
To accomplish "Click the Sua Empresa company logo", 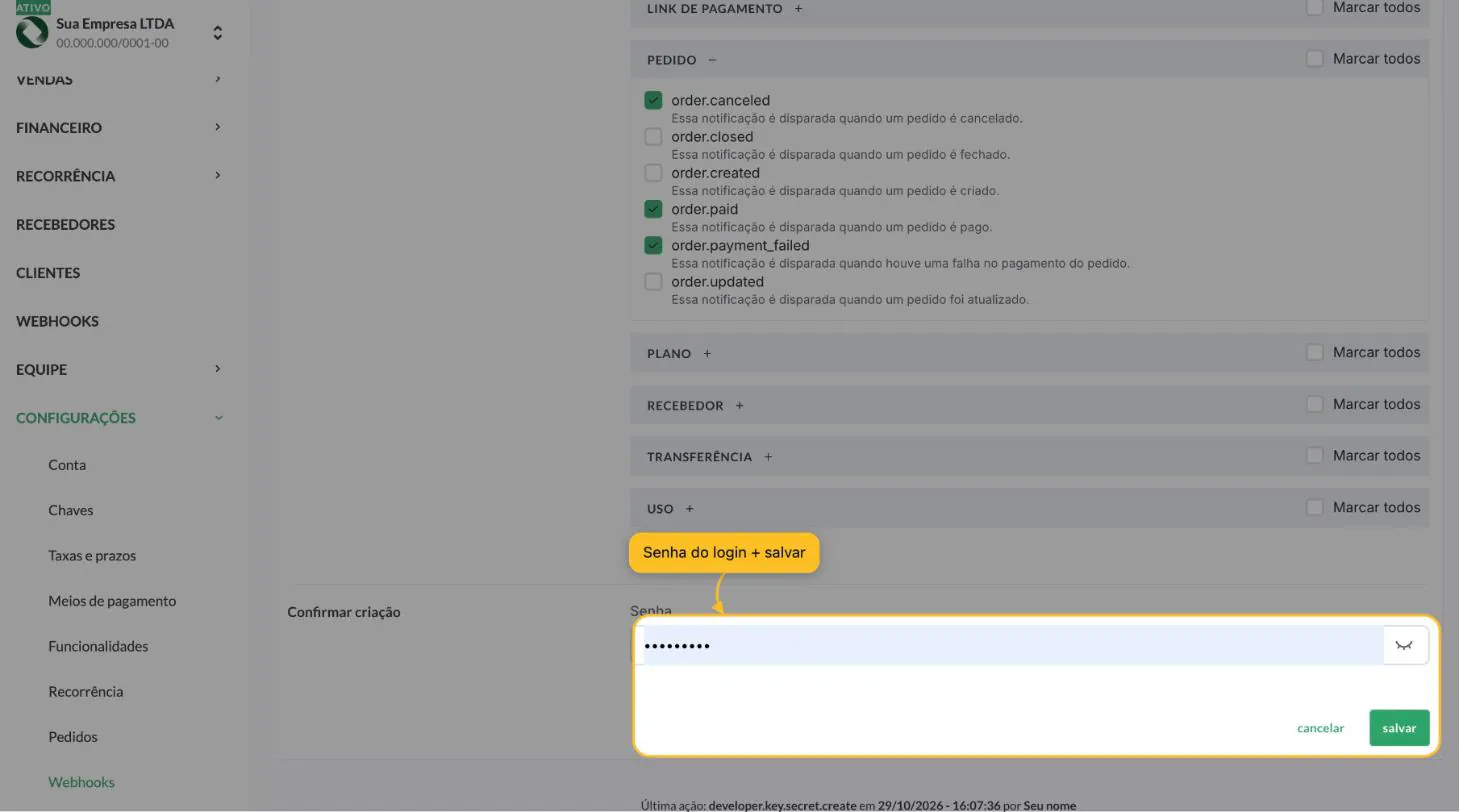I will pos(32,32).
